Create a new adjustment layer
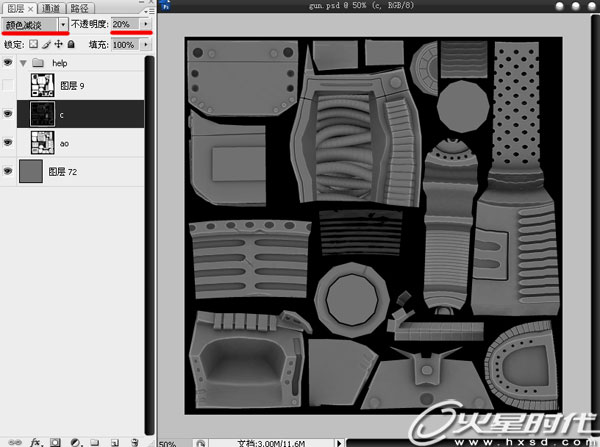The image size is (600, 447). click(75, 442)
